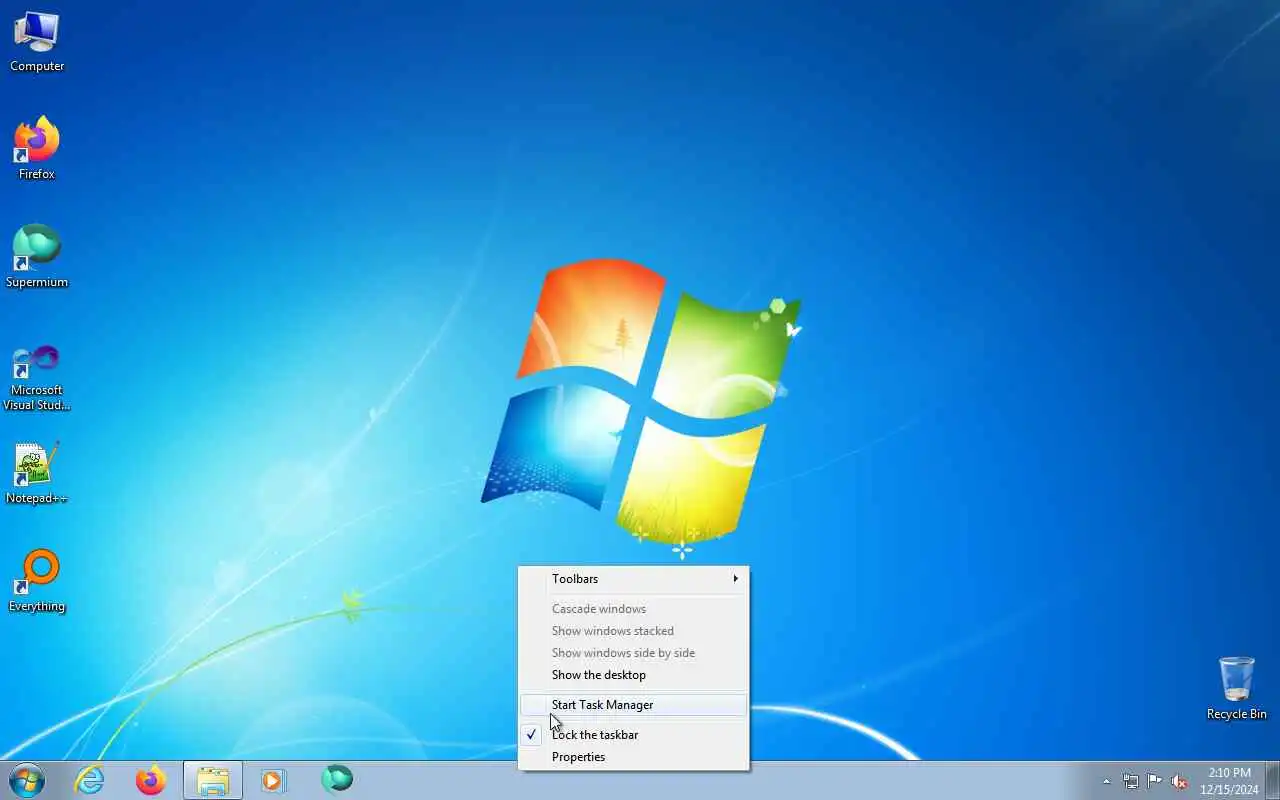Viewport: 1280px width, 800px height.
Task: Show hidden tray icons arrow
Action: 1106,781
